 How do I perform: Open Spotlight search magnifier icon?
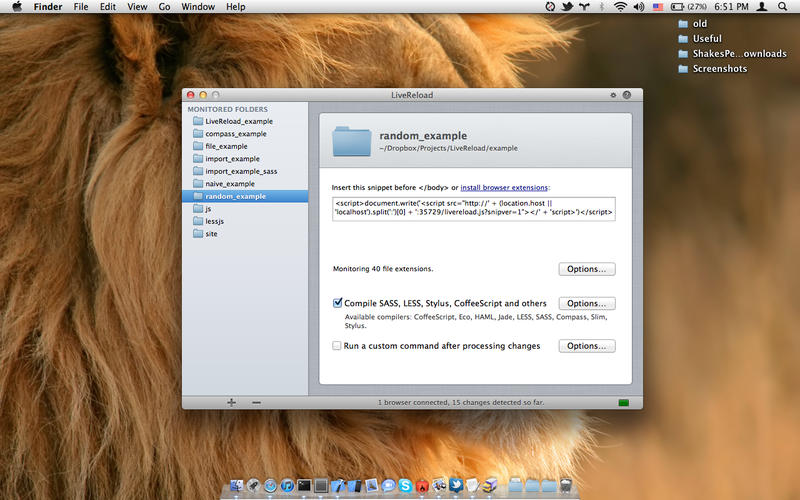[782, 7]
